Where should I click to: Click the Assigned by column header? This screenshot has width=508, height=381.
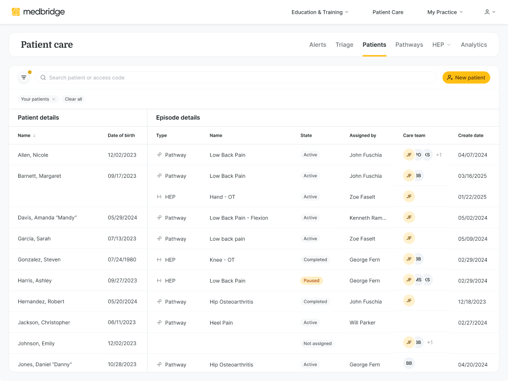point(363,135)
